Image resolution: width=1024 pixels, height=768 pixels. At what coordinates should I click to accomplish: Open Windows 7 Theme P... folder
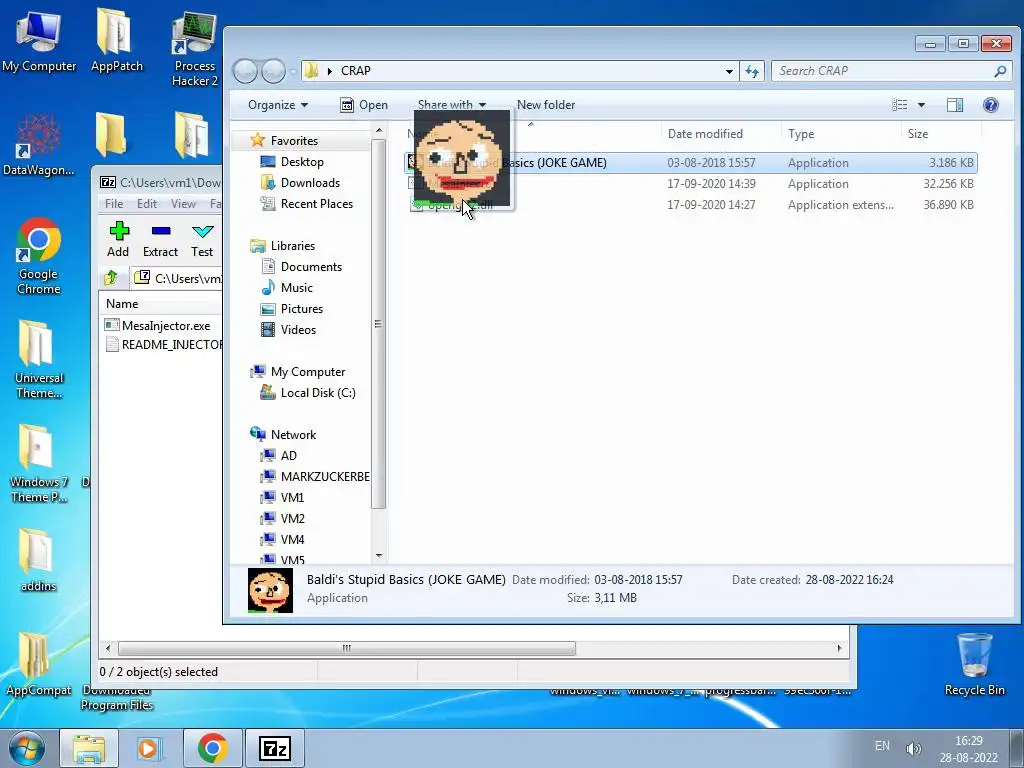tap(39, 464)
